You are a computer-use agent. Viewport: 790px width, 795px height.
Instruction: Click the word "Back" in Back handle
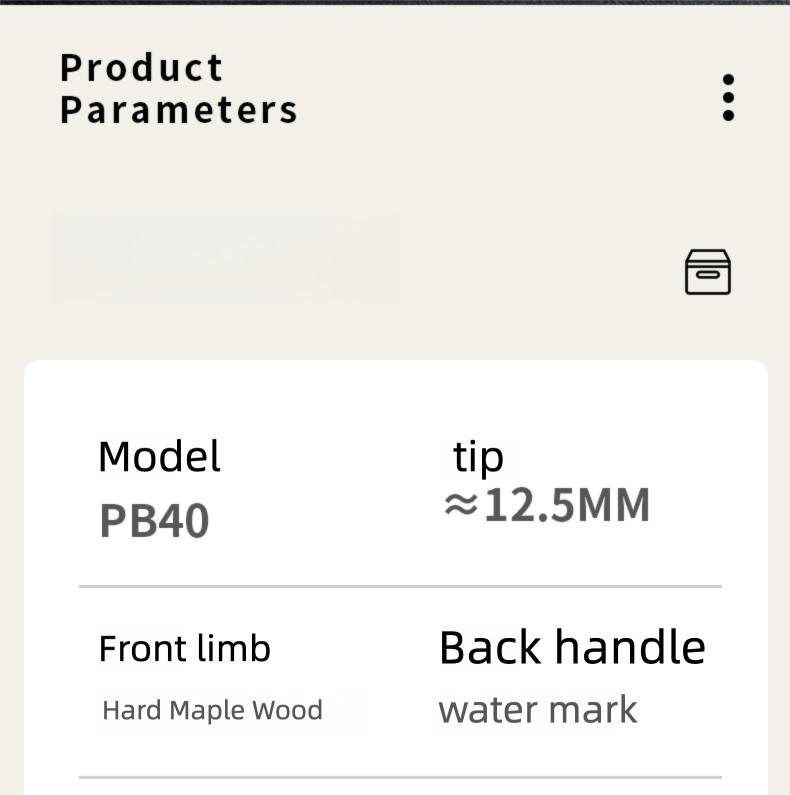pos(490,648)
